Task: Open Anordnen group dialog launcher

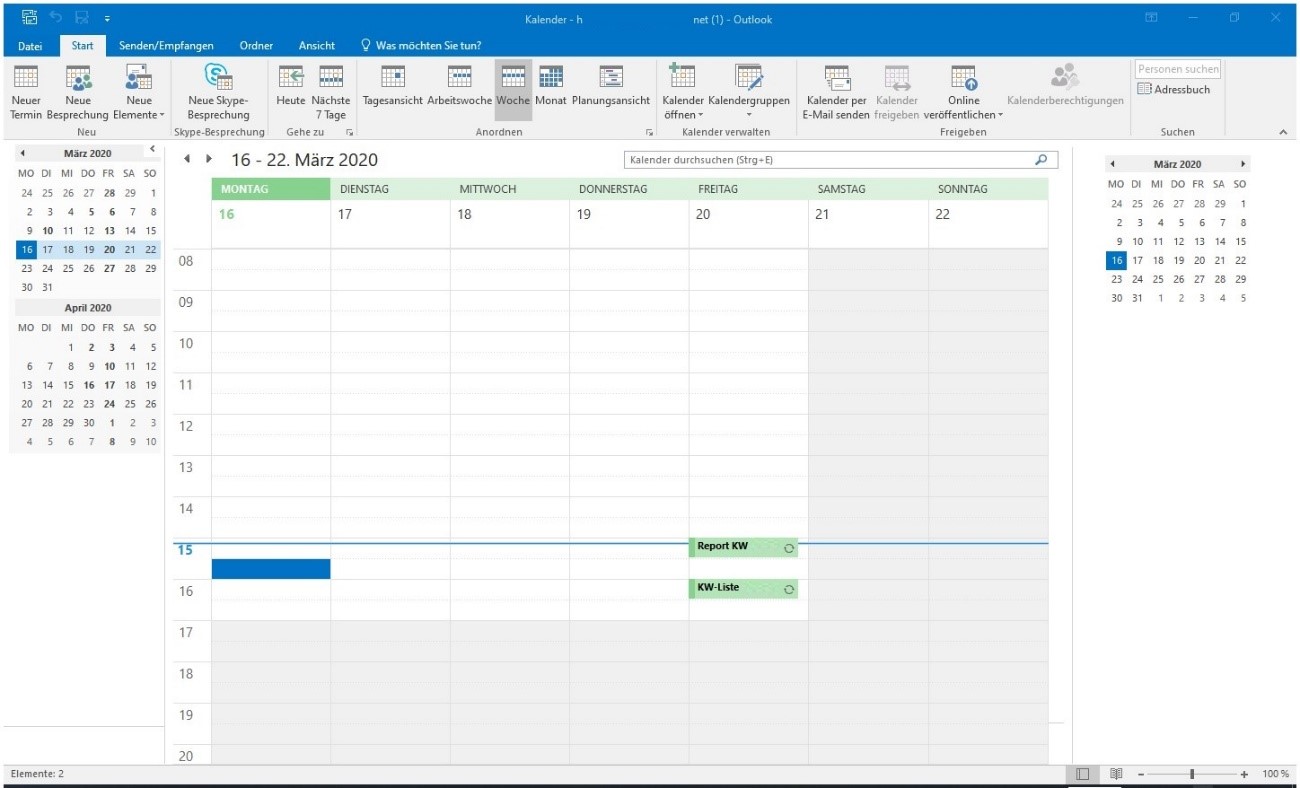Action: 649,132
